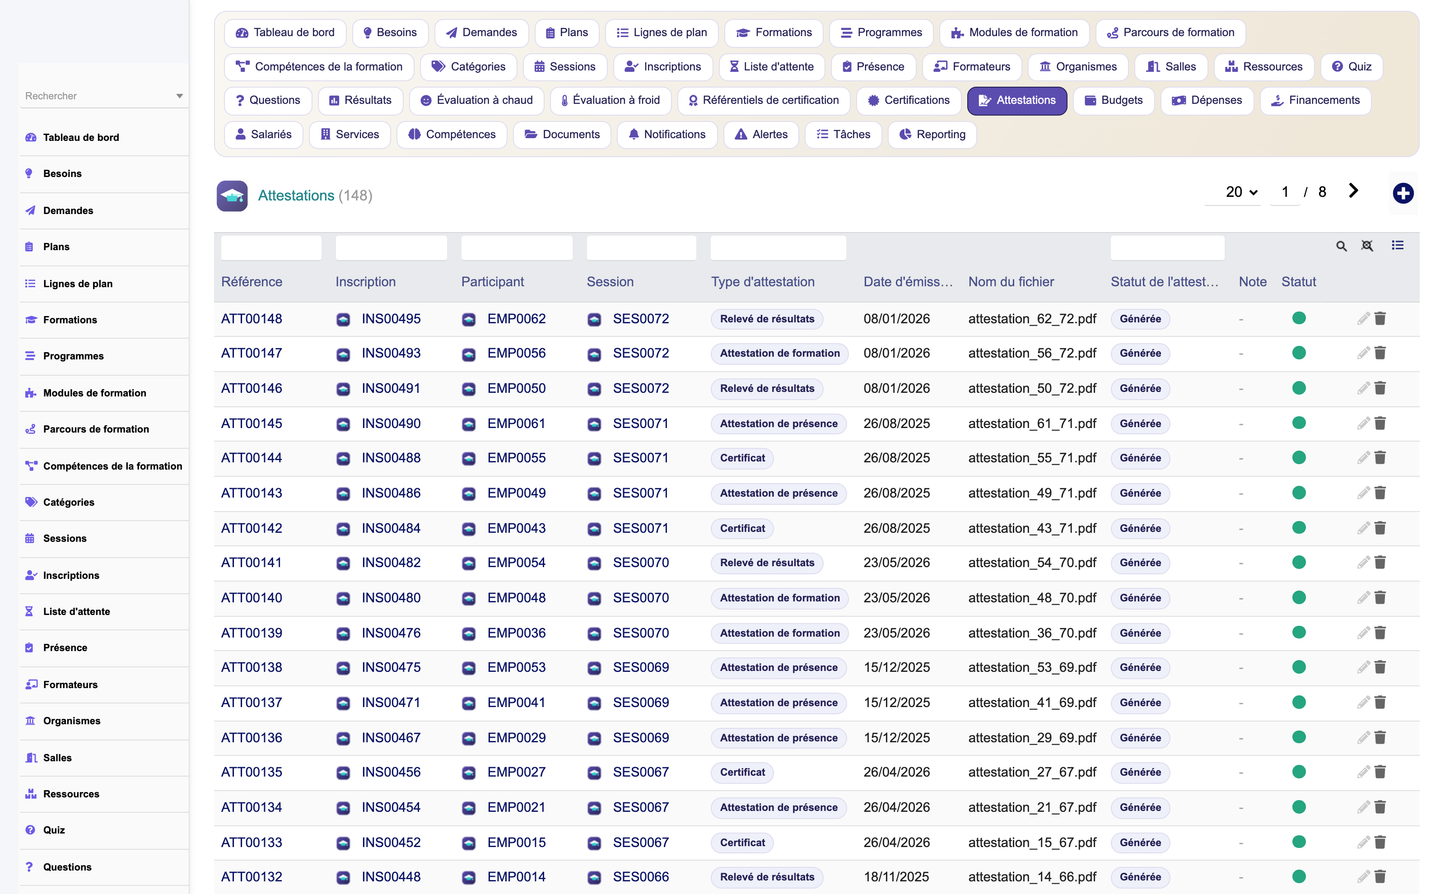Switch to the Reporting tab
This screenshot has width=1445, height=894.
click(x=932, y=134)
